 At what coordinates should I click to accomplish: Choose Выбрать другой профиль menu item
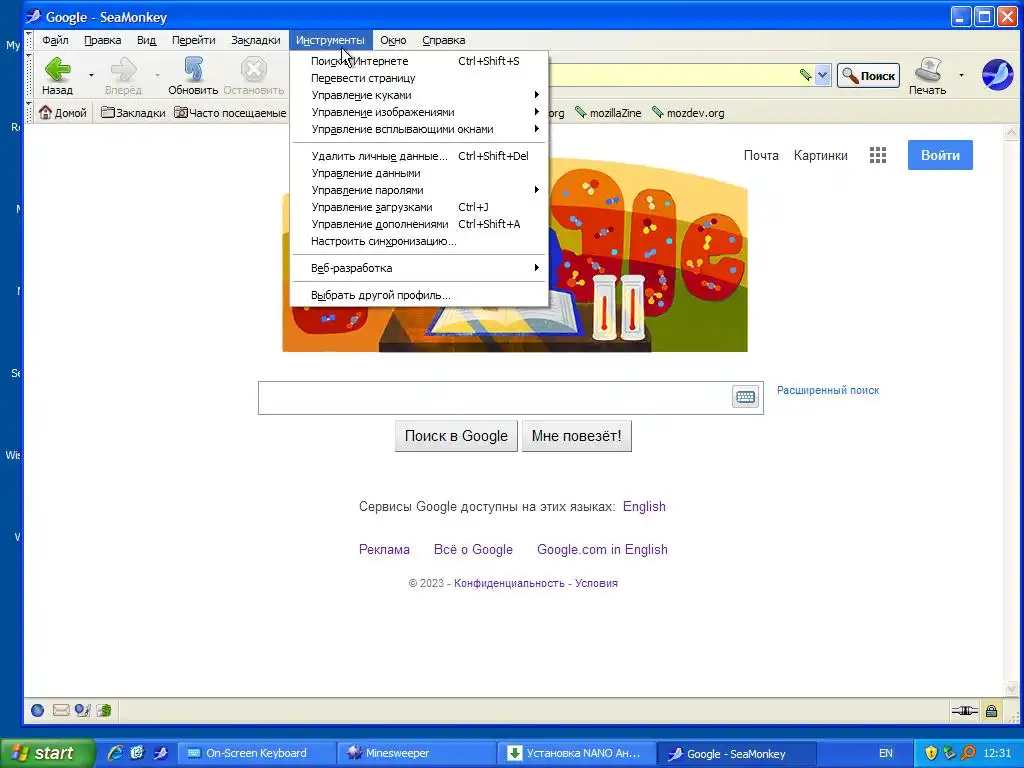(x=419, y=295)
